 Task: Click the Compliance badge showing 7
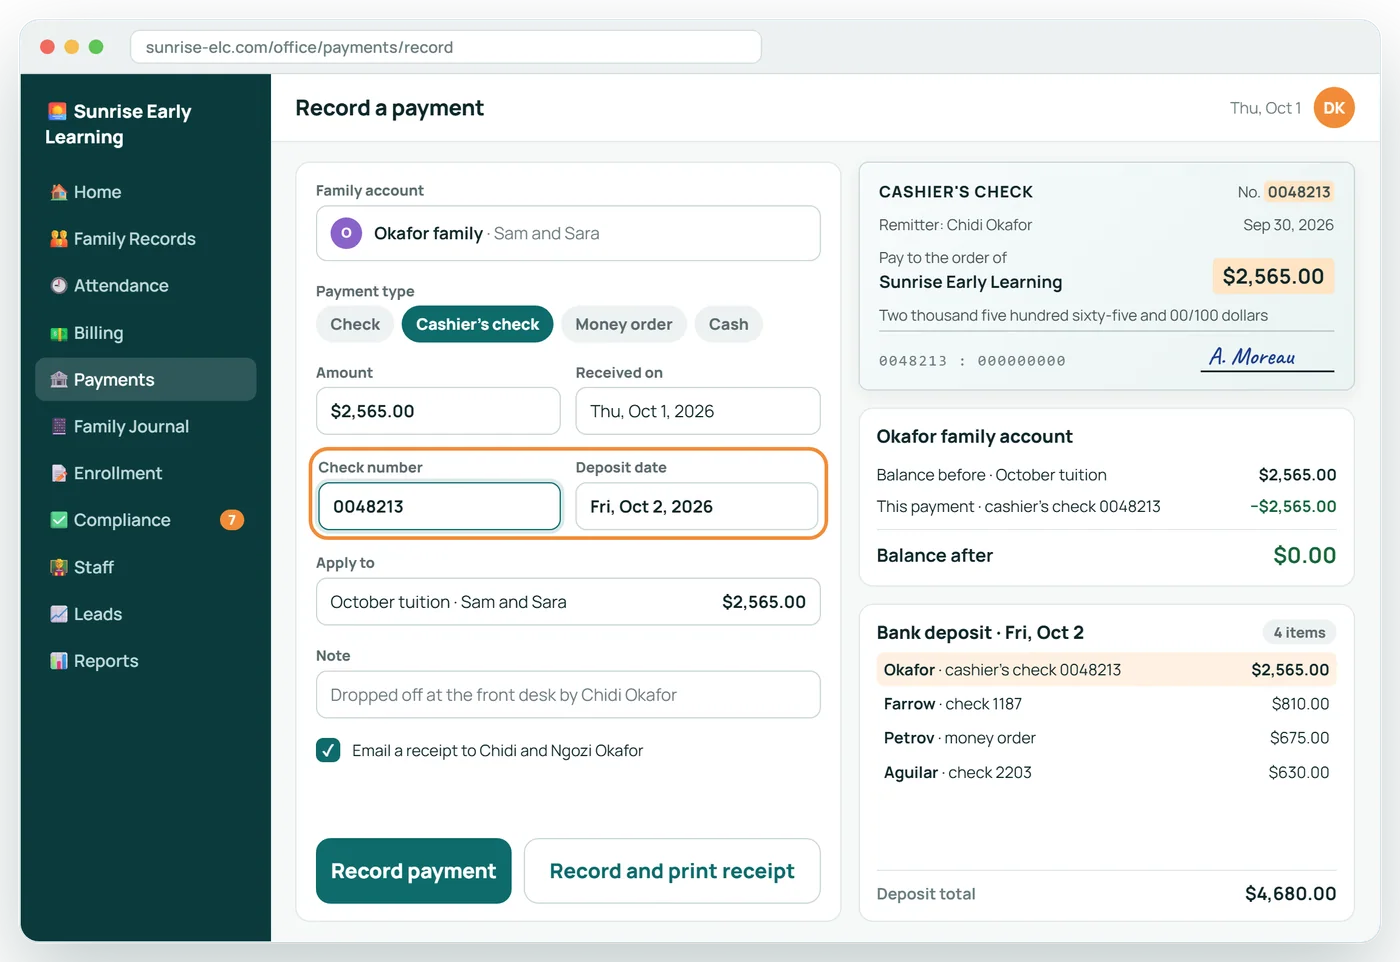(232, 520)
